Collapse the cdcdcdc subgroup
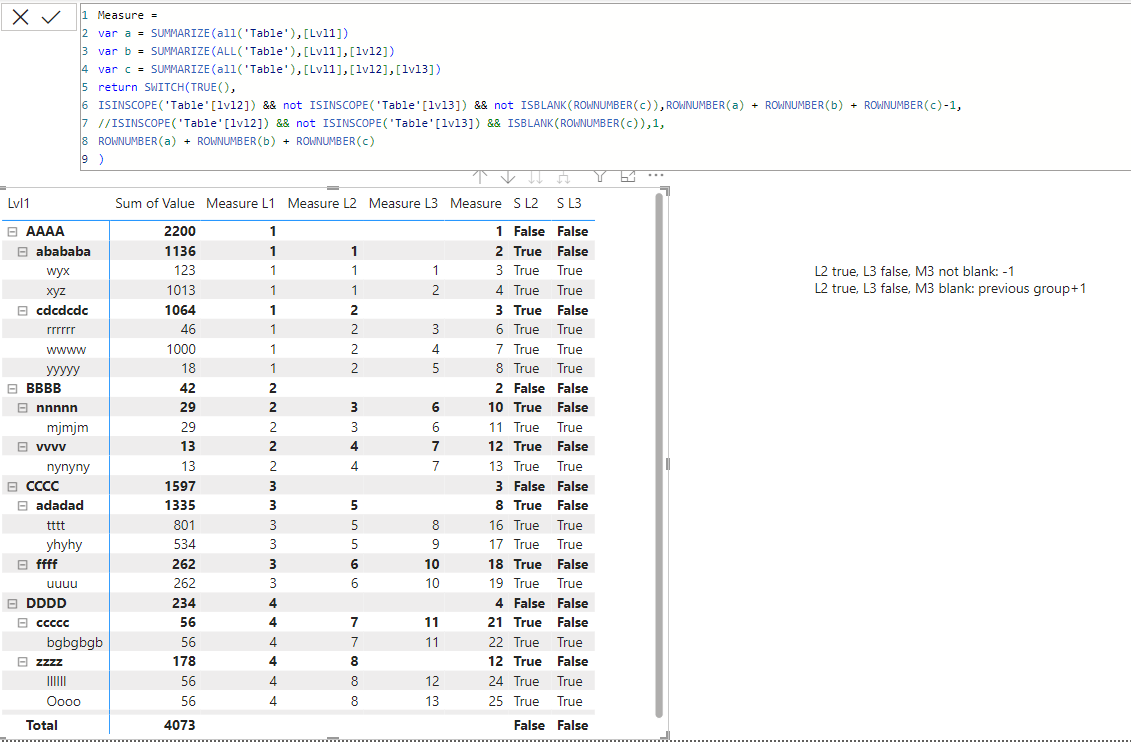This screenshot has width=1131, height=745. [x=22, y=310]
